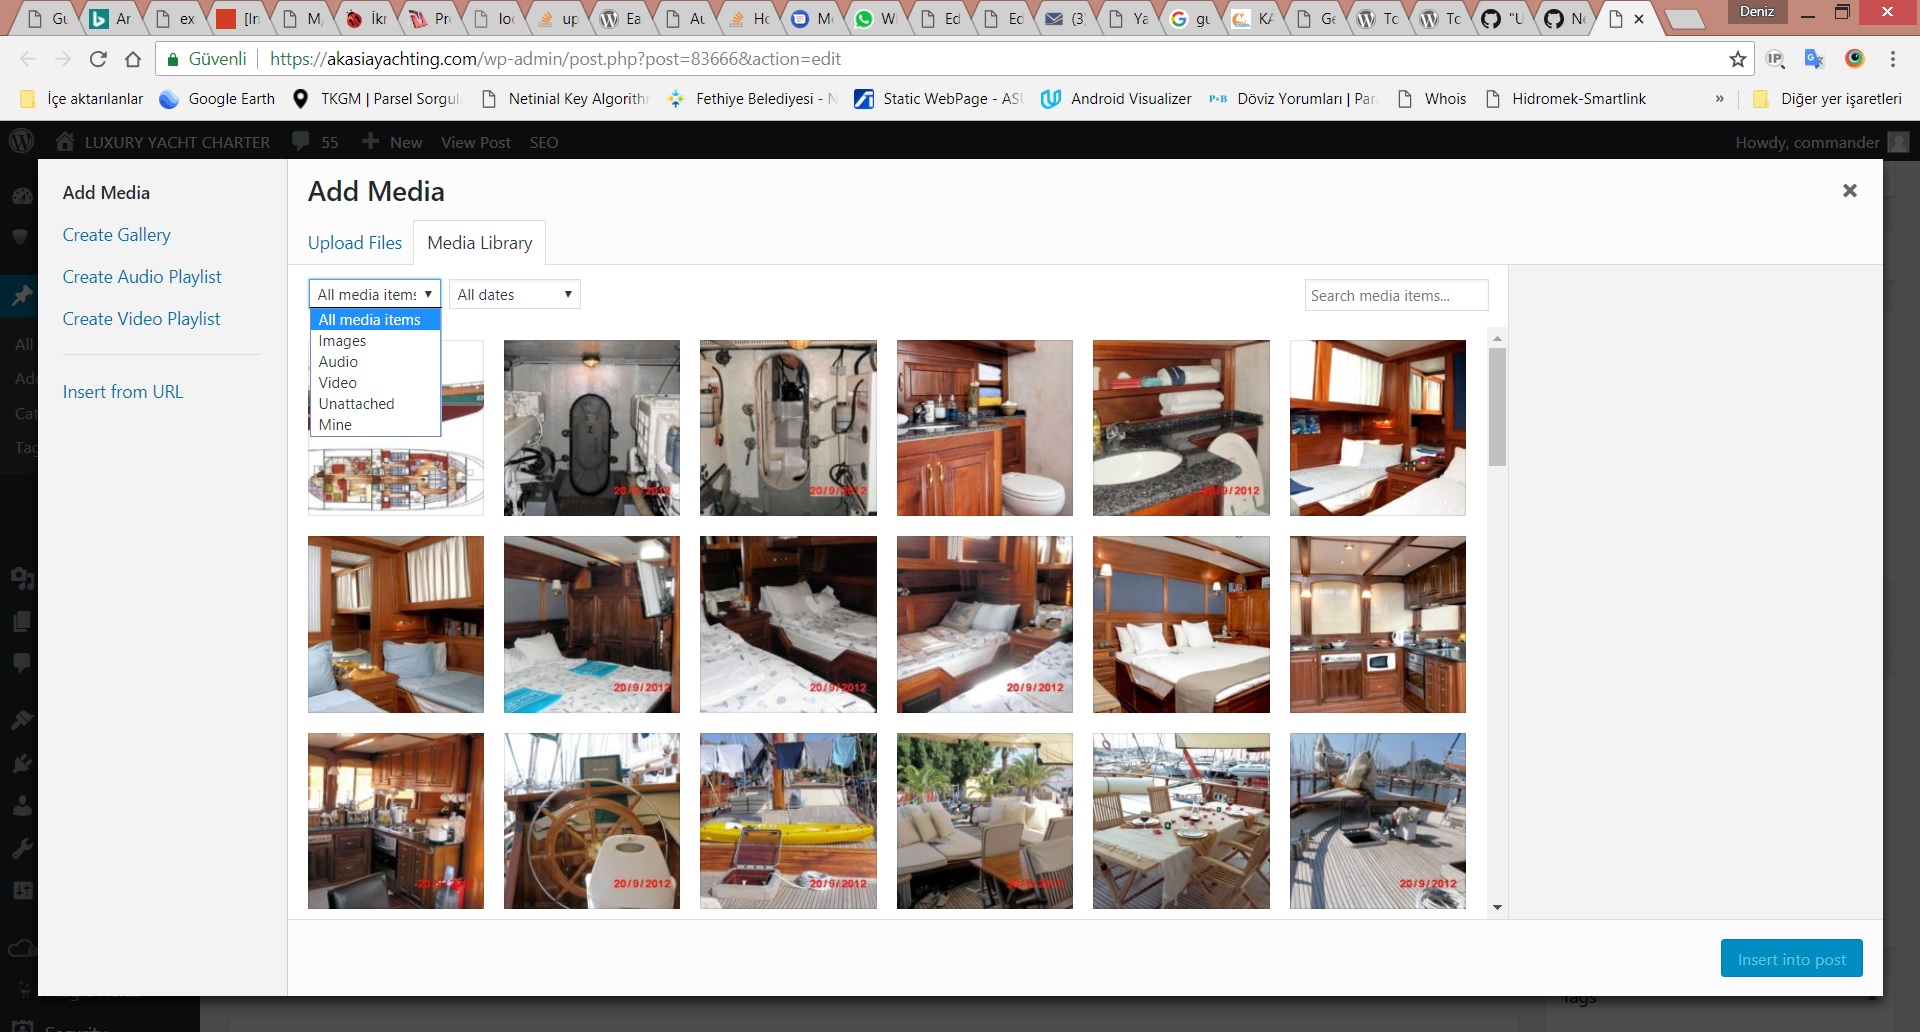Click Create Audio Playlist link
This screenshot has width=1920, height=1032.
pos(142,277)
